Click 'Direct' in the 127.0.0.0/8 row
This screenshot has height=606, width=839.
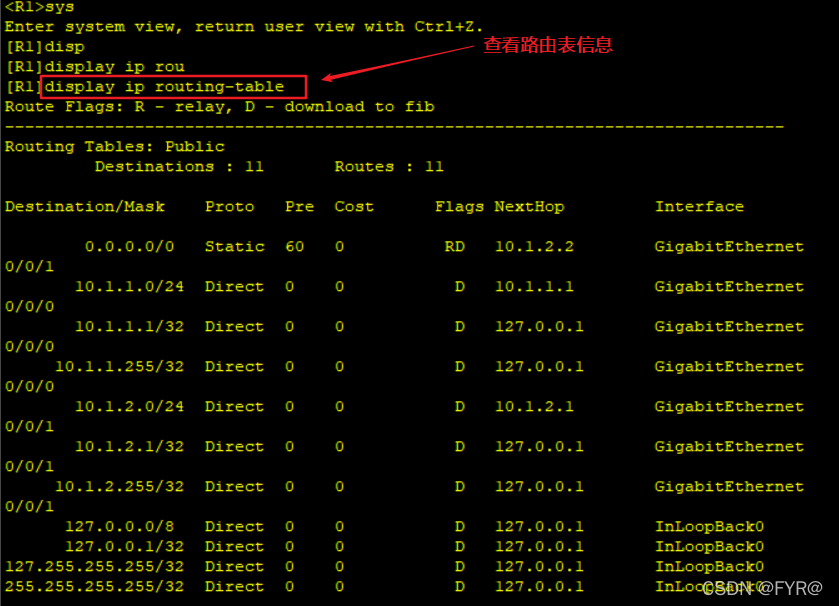[x=234, y=527]
